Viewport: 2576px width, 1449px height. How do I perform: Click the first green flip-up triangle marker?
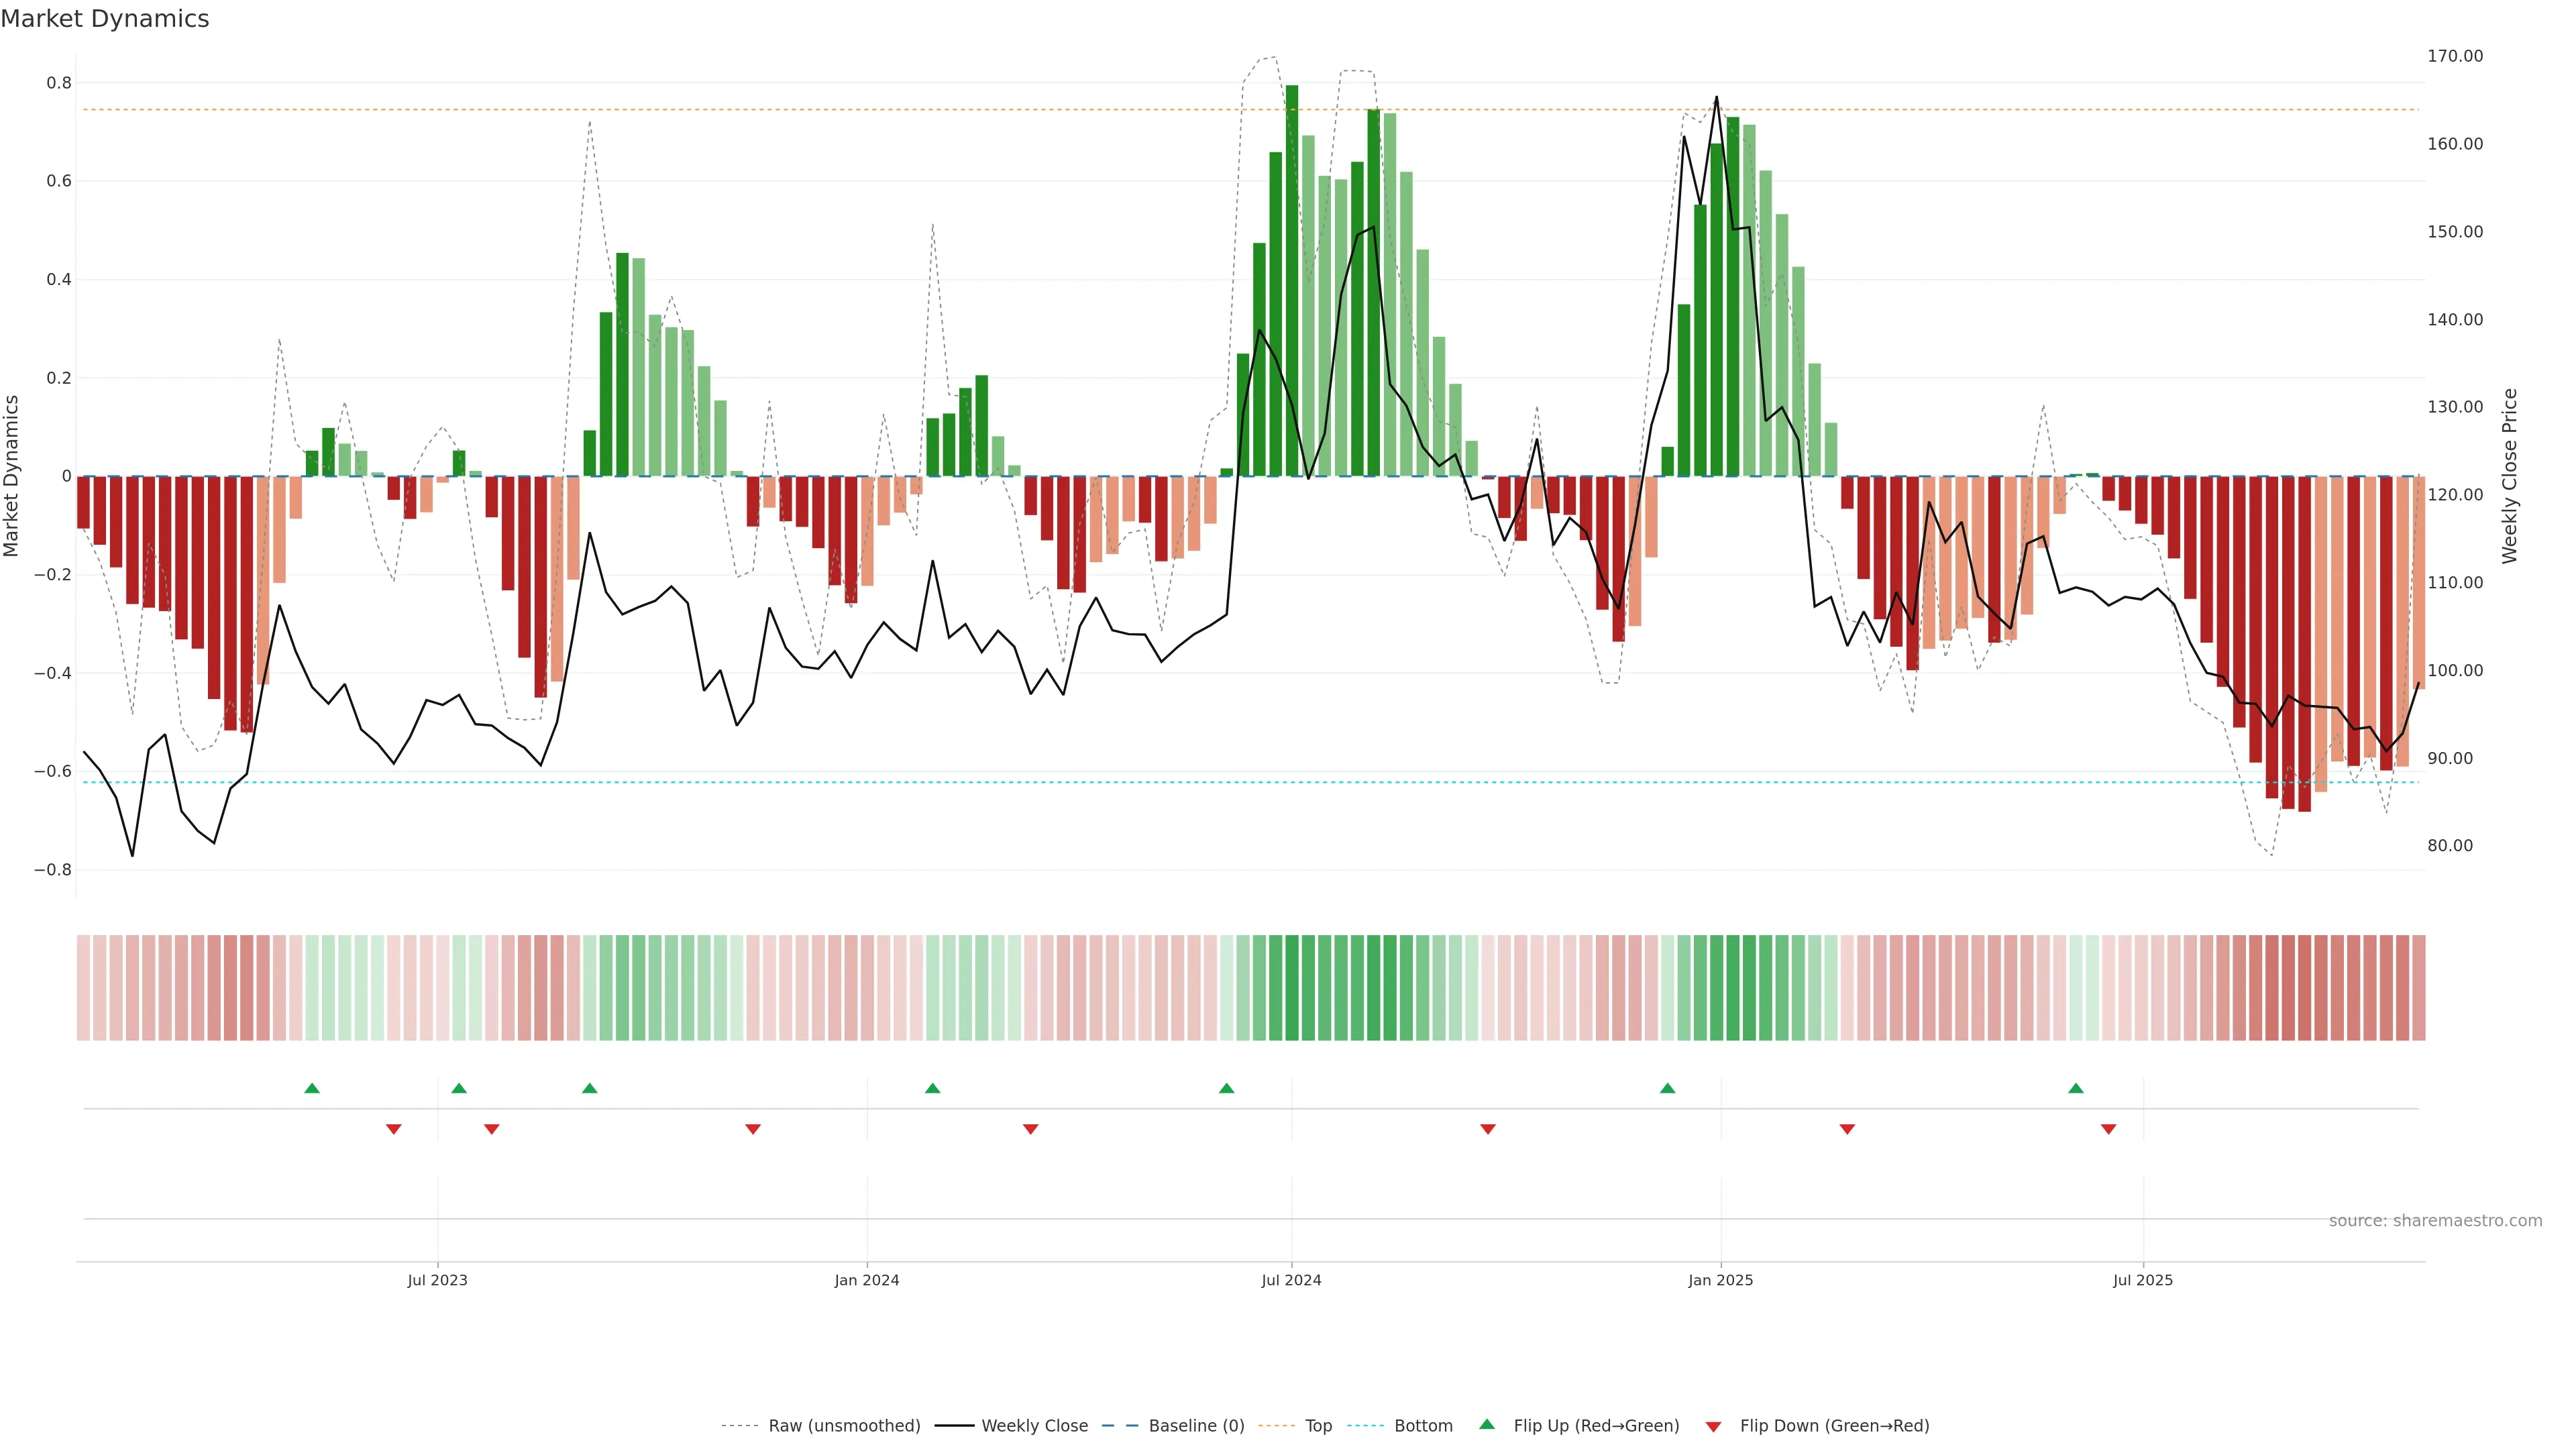[x=312, y=1088]
